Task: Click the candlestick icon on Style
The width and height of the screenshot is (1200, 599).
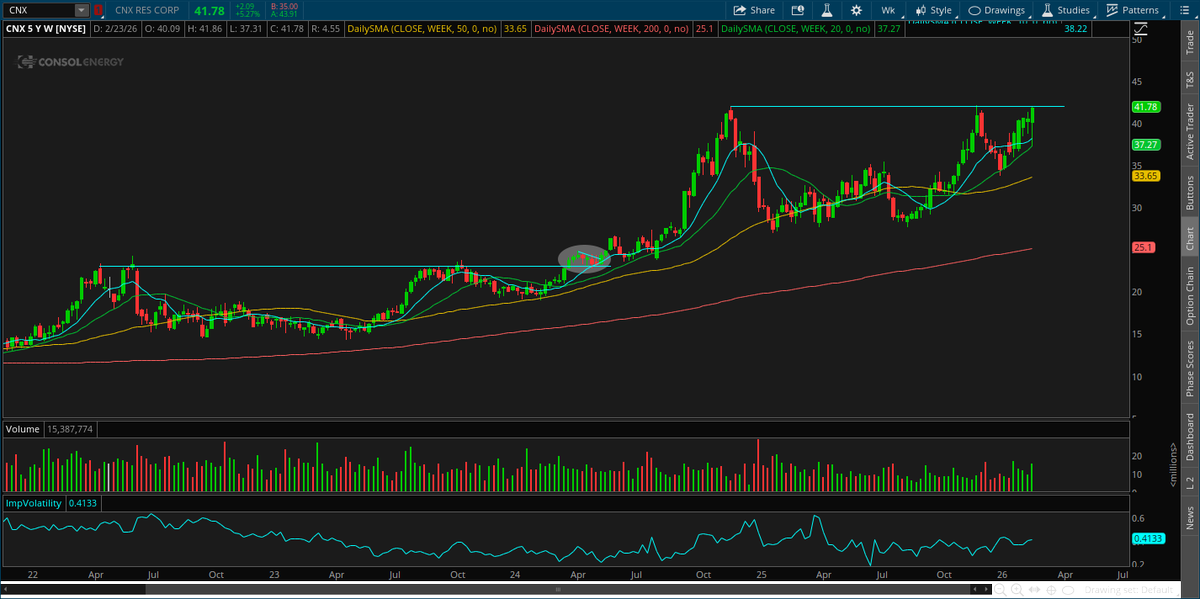Action: point(919,10)
